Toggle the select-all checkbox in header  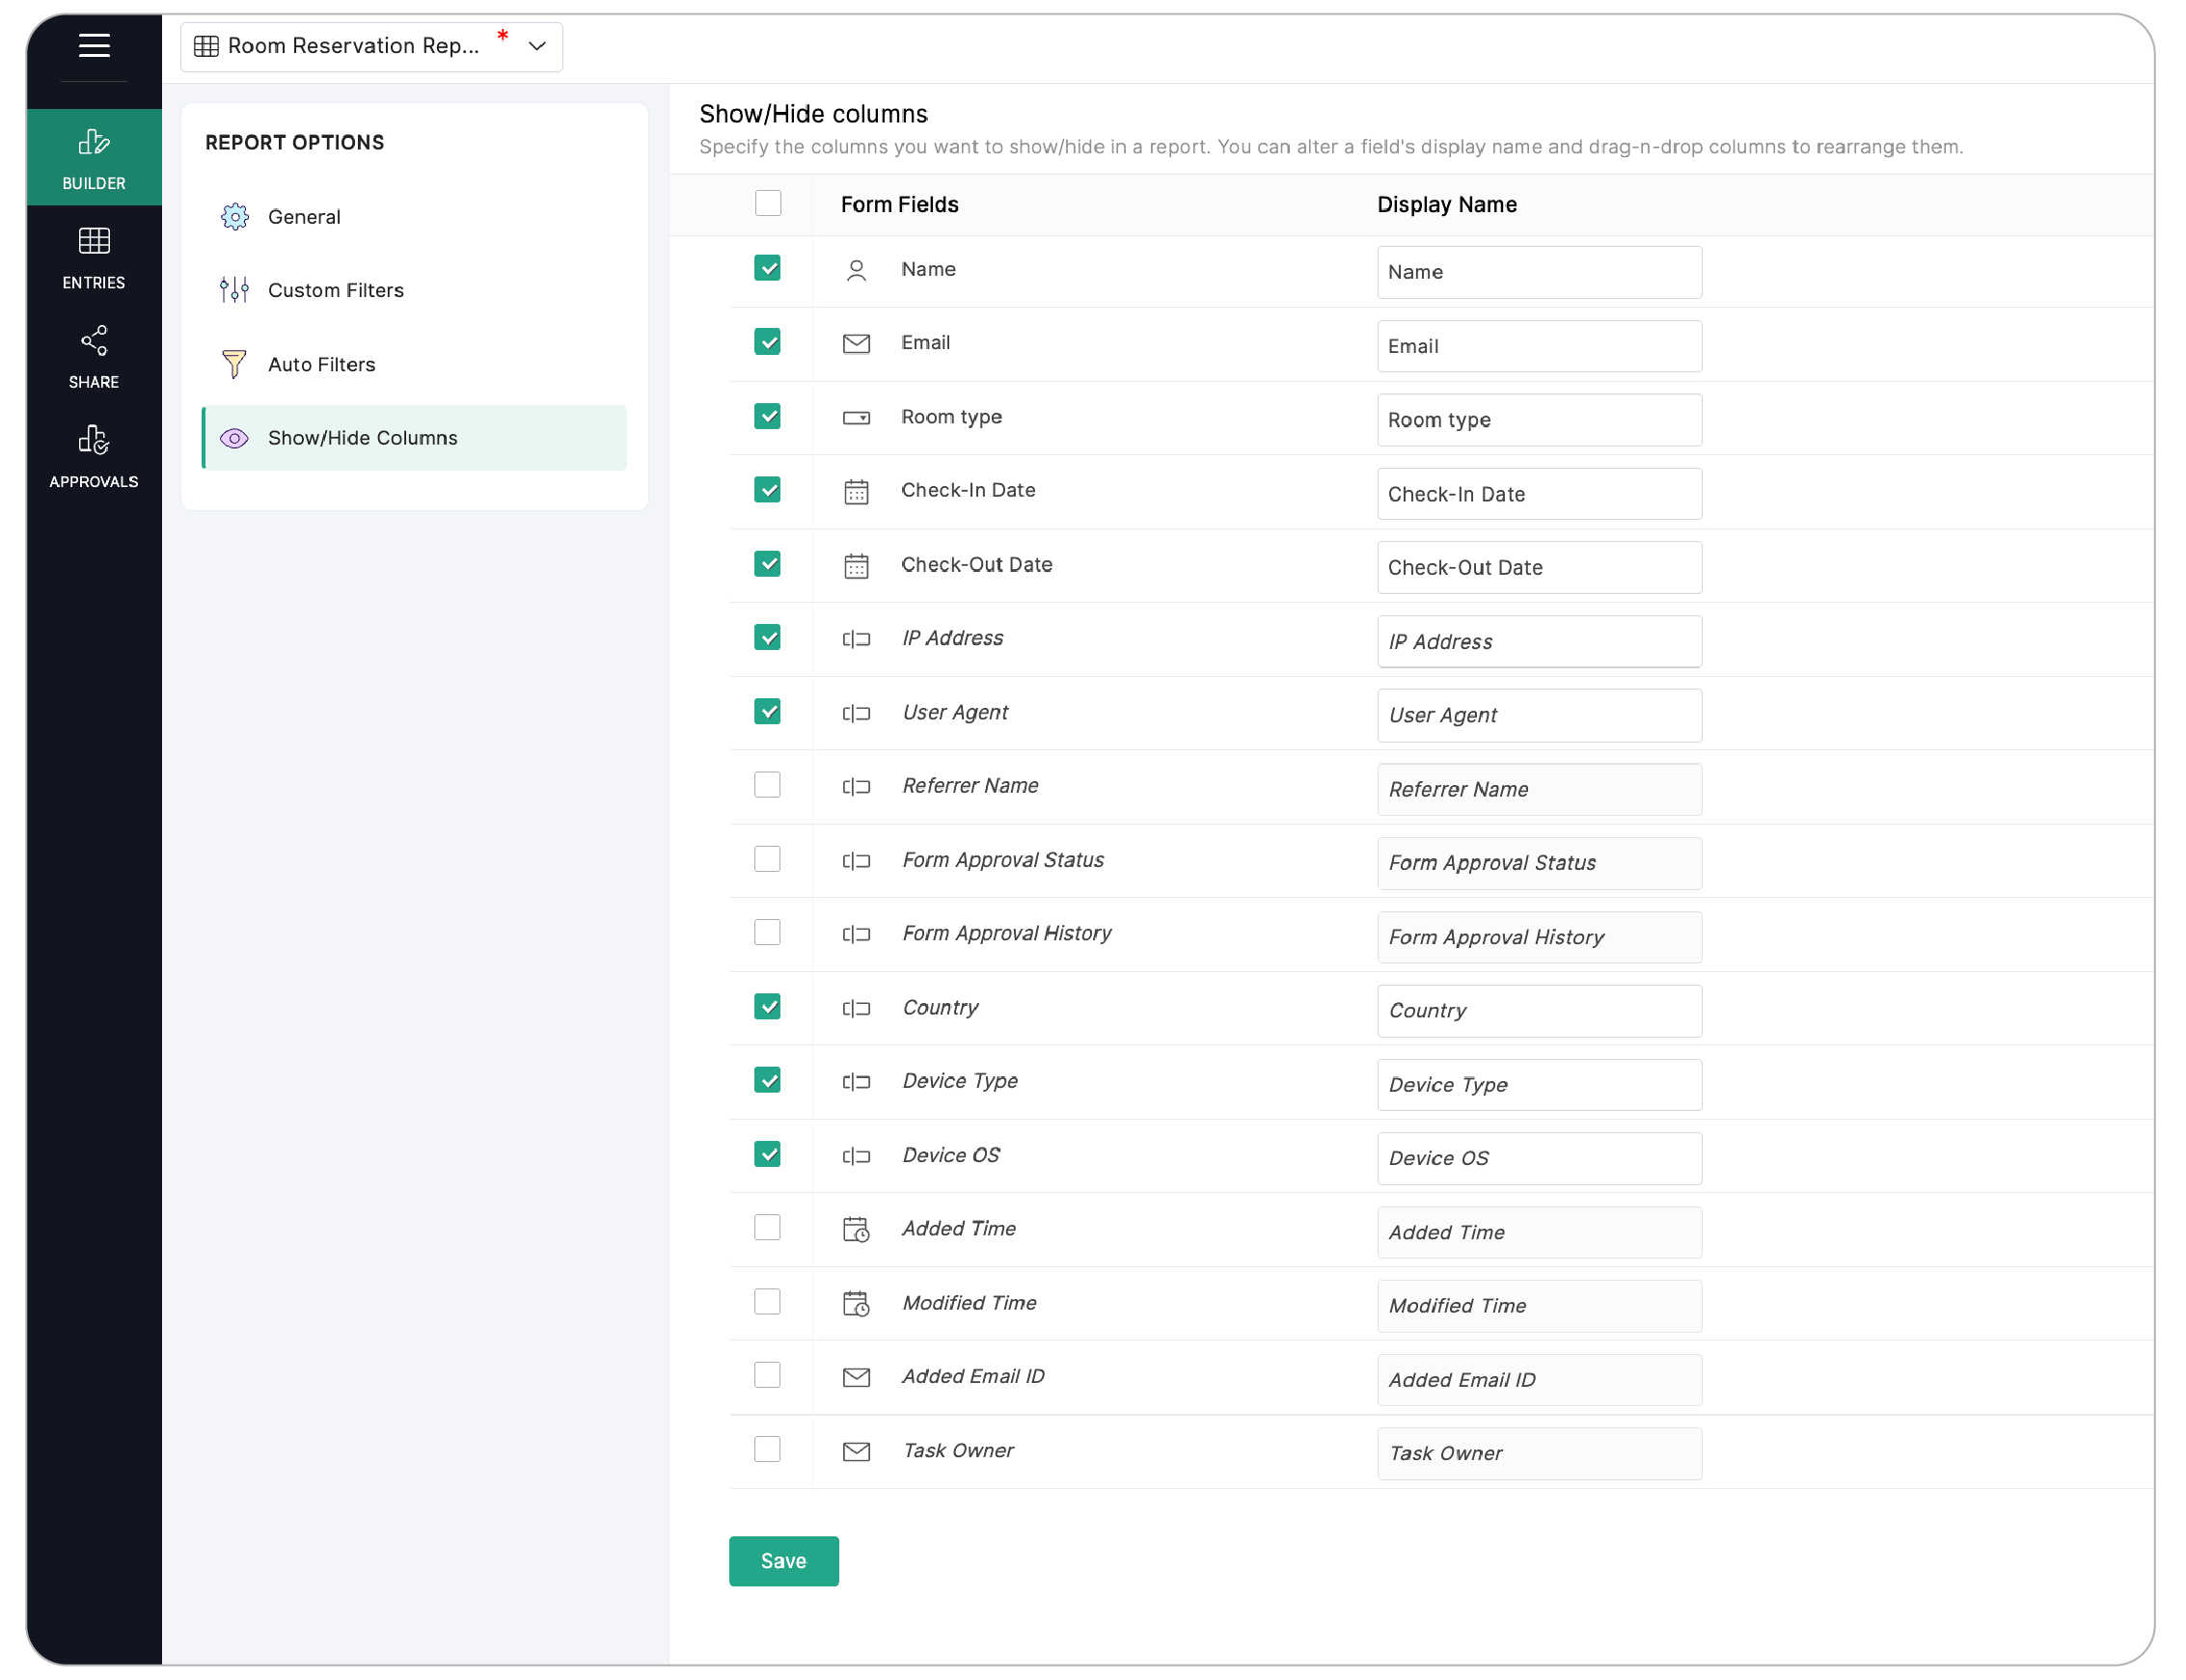click(768, 203)
